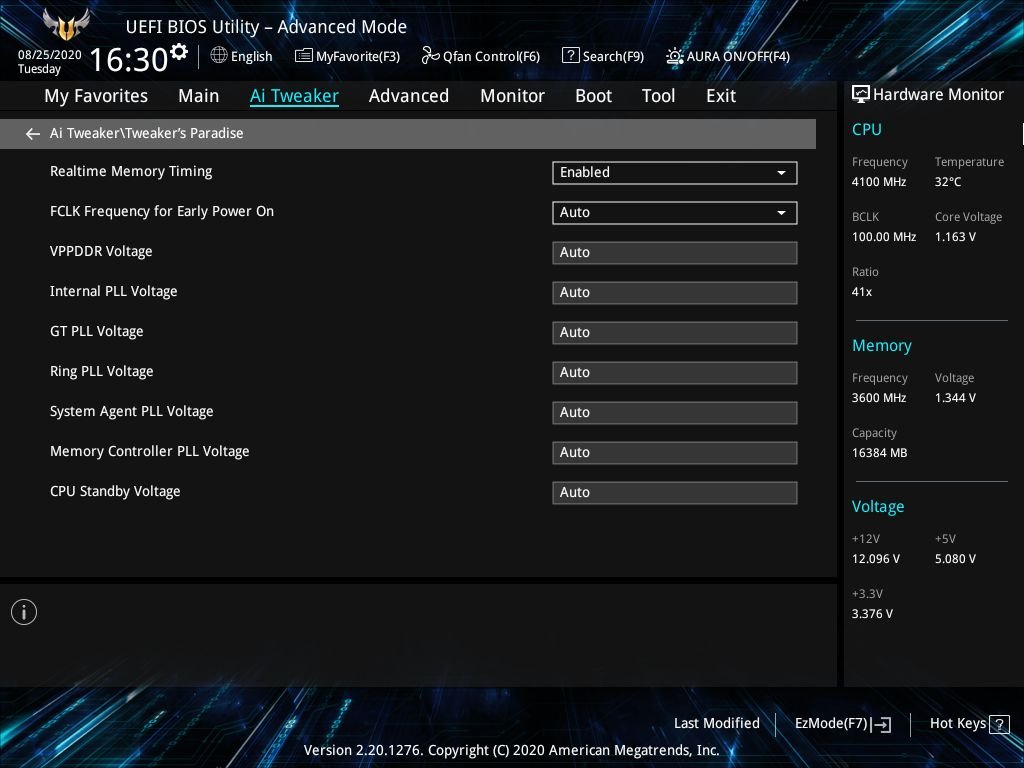Switch to the Main tab

tap(199, 96)
